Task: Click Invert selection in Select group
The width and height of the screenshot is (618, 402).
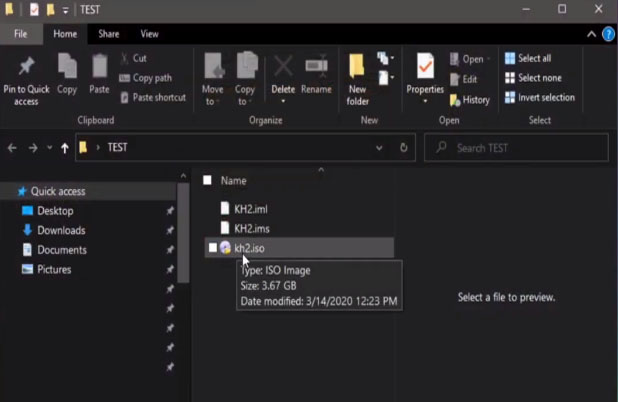Action: pyautogui.click(x=538, y=98)
